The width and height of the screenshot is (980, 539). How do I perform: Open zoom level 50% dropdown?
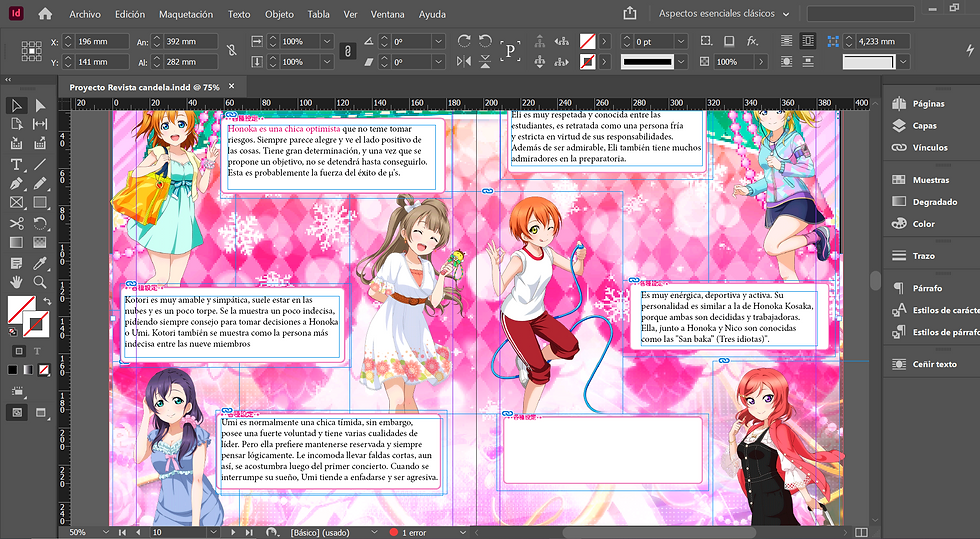tap(105, 532)
